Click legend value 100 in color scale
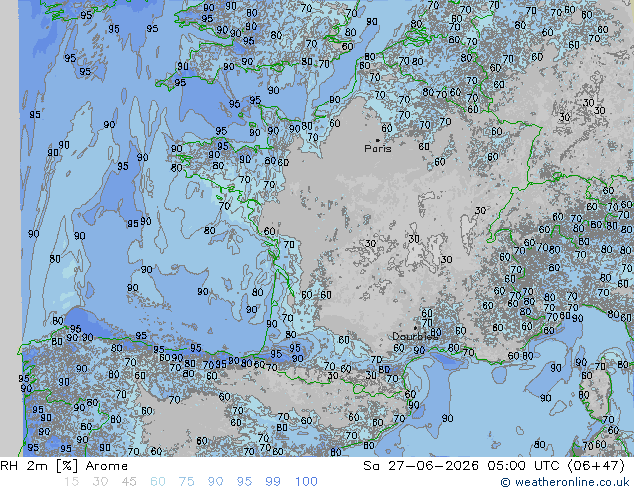Viewport: 634px width, 490px height. 306,482
